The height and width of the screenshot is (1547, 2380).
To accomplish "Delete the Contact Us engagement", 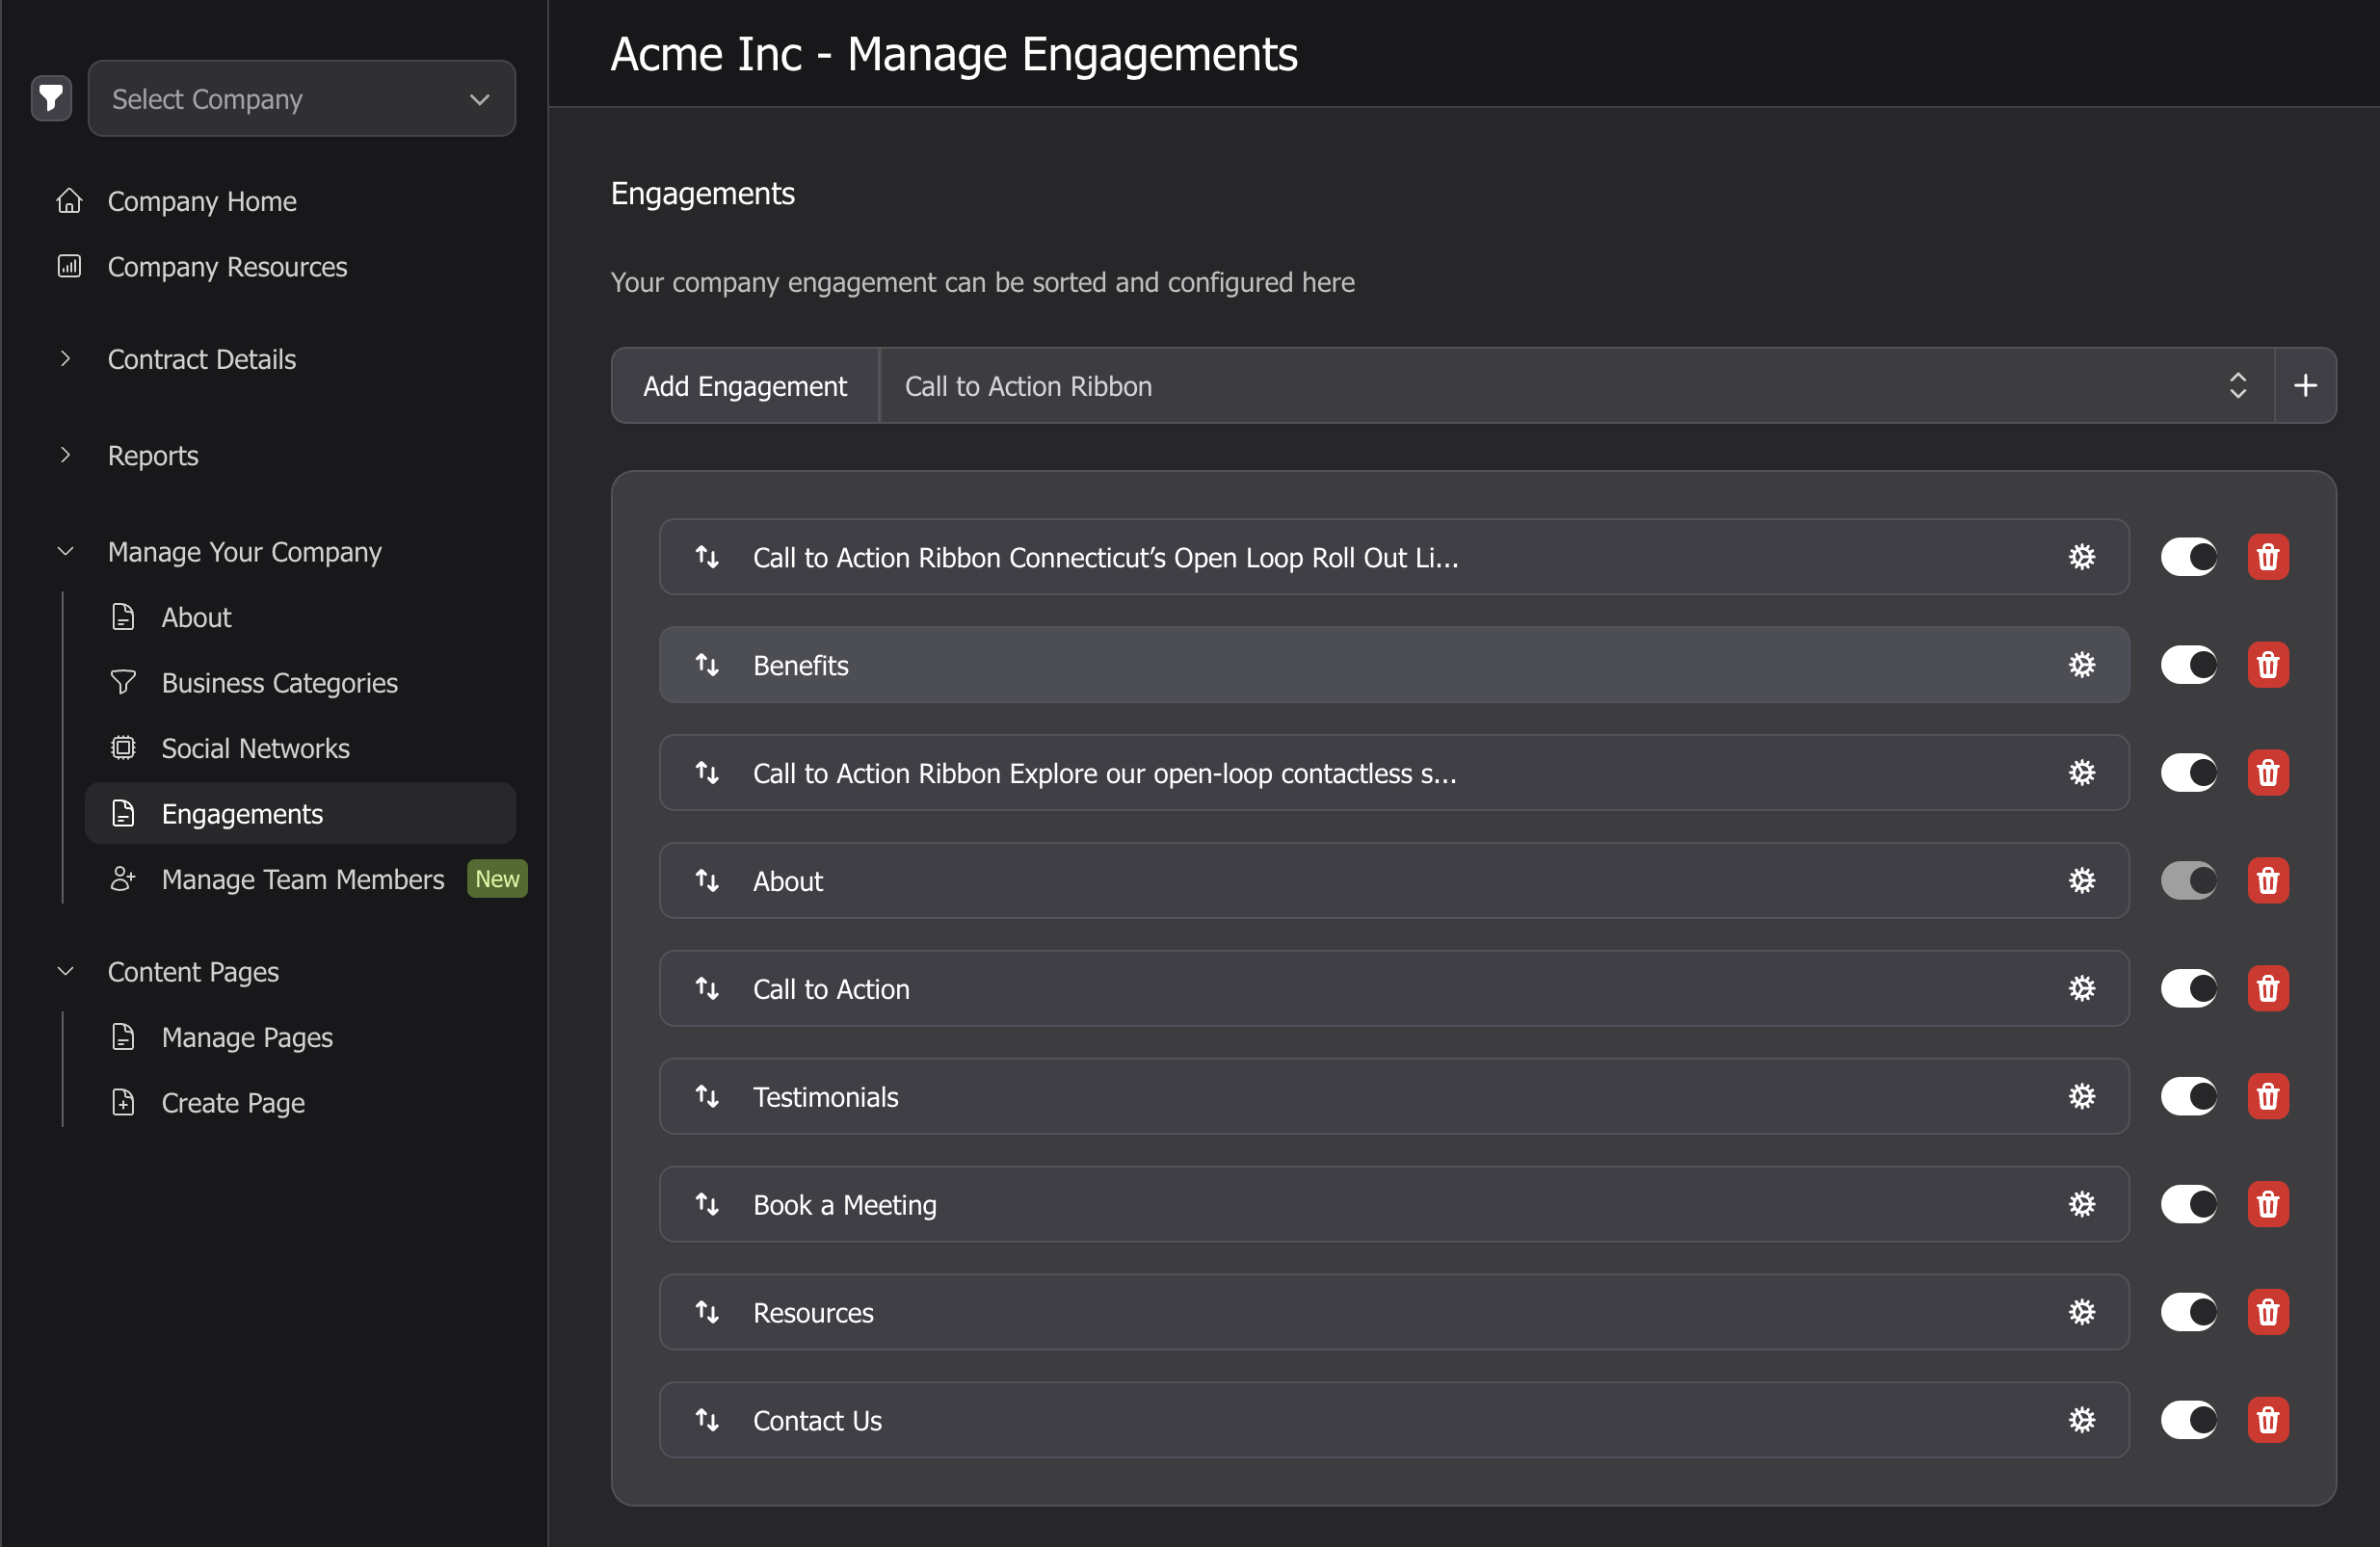I will click(x=2268, y=1421).
